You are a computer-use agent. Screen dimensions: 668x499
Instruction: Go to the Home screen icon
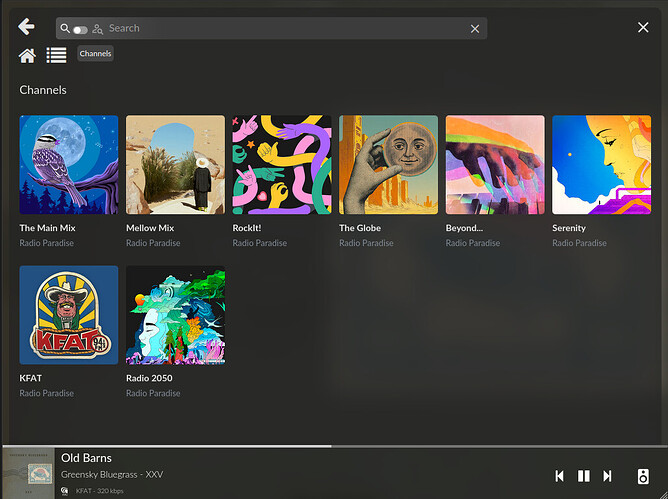27,55
